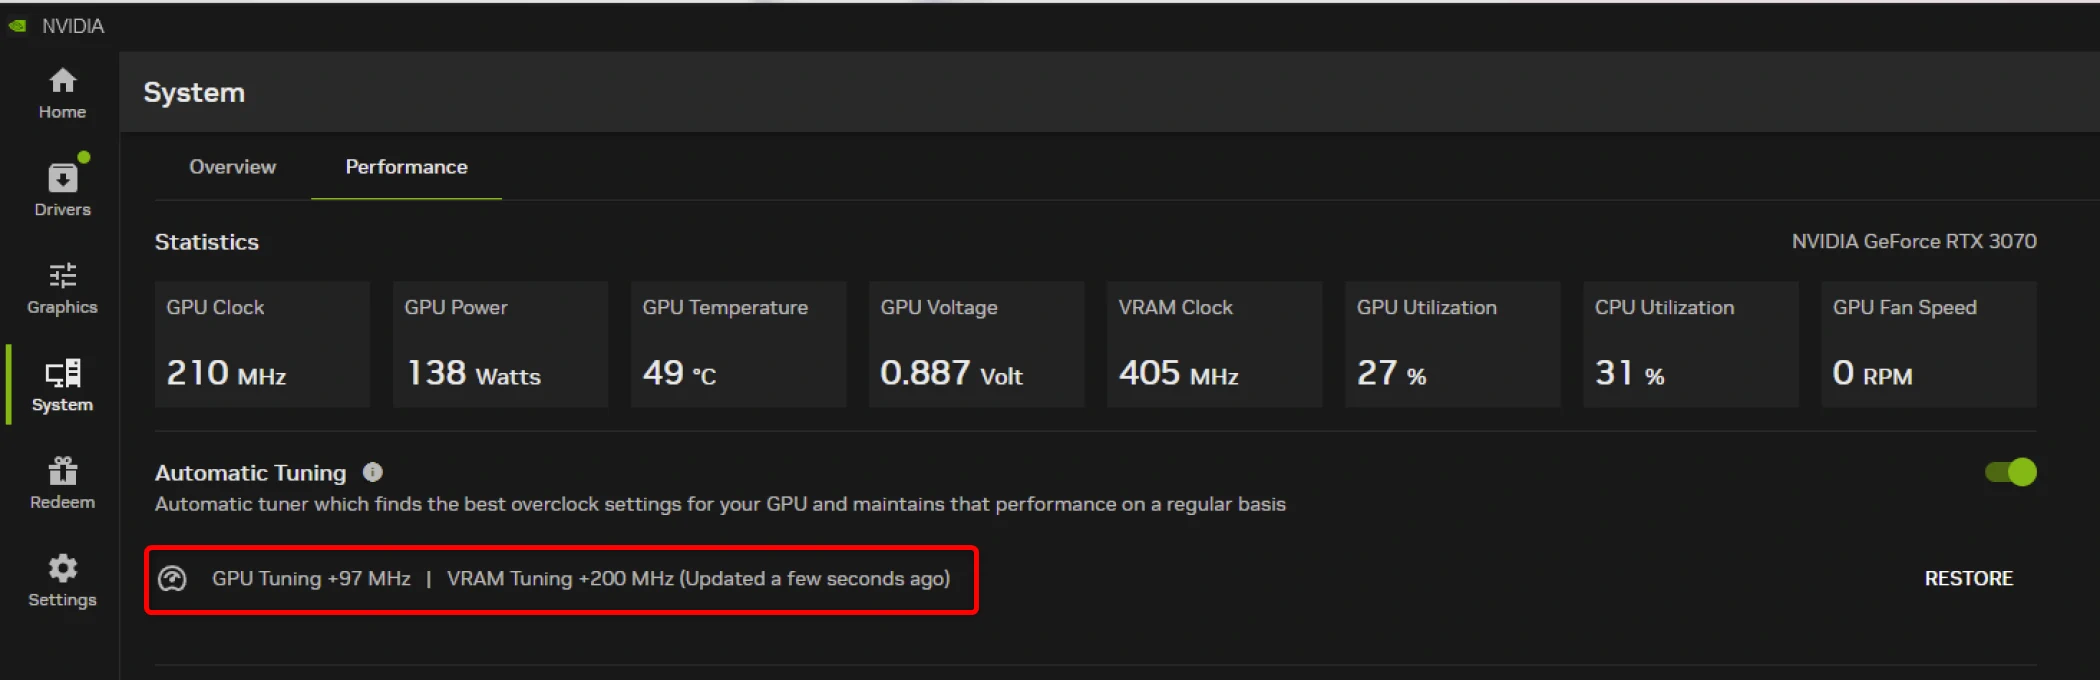Select the GPU Clock 210 MHz card
Screen dimensions: 2100x680
[x=262, y=344]
